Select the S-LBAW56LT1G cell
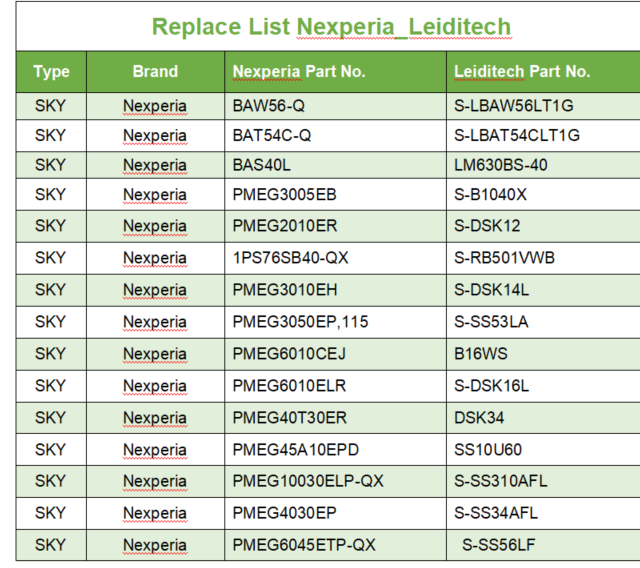The image size is (640, 568). click(x=543, y=106)
